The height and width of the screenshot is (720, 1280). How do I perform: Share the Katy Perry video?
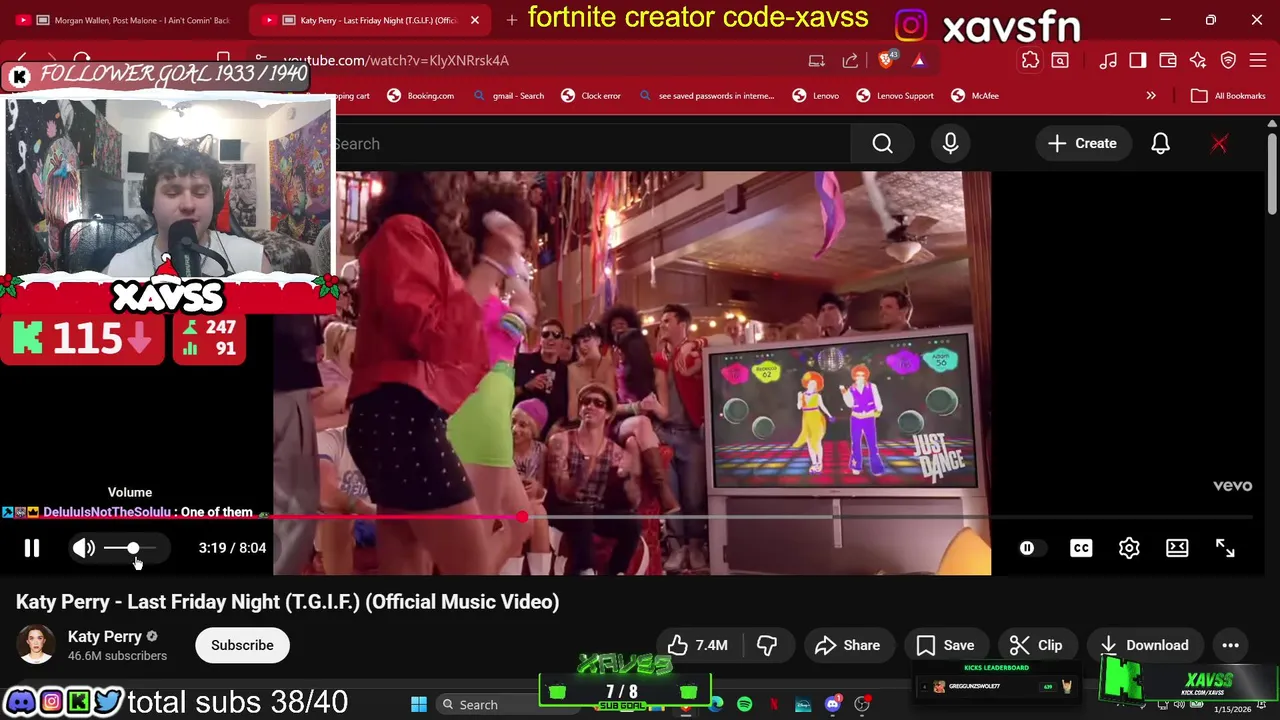pyautogui.click(x=847, y=645)
